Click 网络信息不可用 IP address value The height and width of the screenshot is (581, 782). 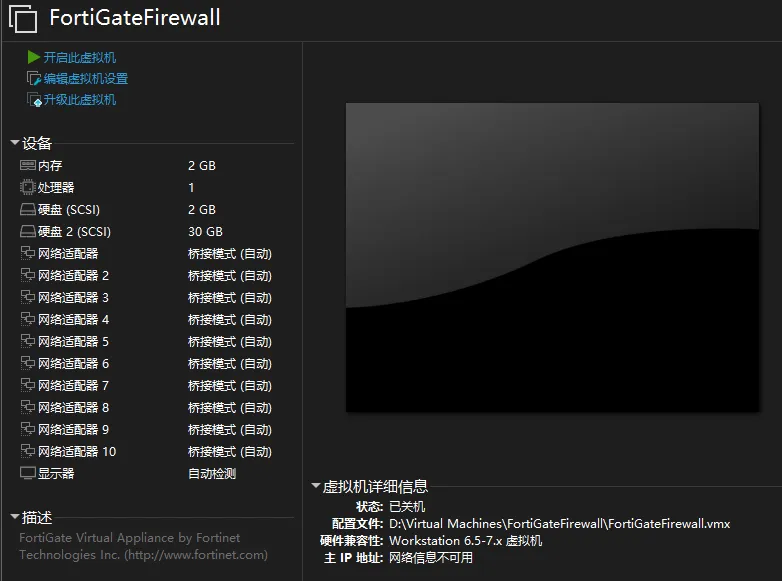coord(431,558)
